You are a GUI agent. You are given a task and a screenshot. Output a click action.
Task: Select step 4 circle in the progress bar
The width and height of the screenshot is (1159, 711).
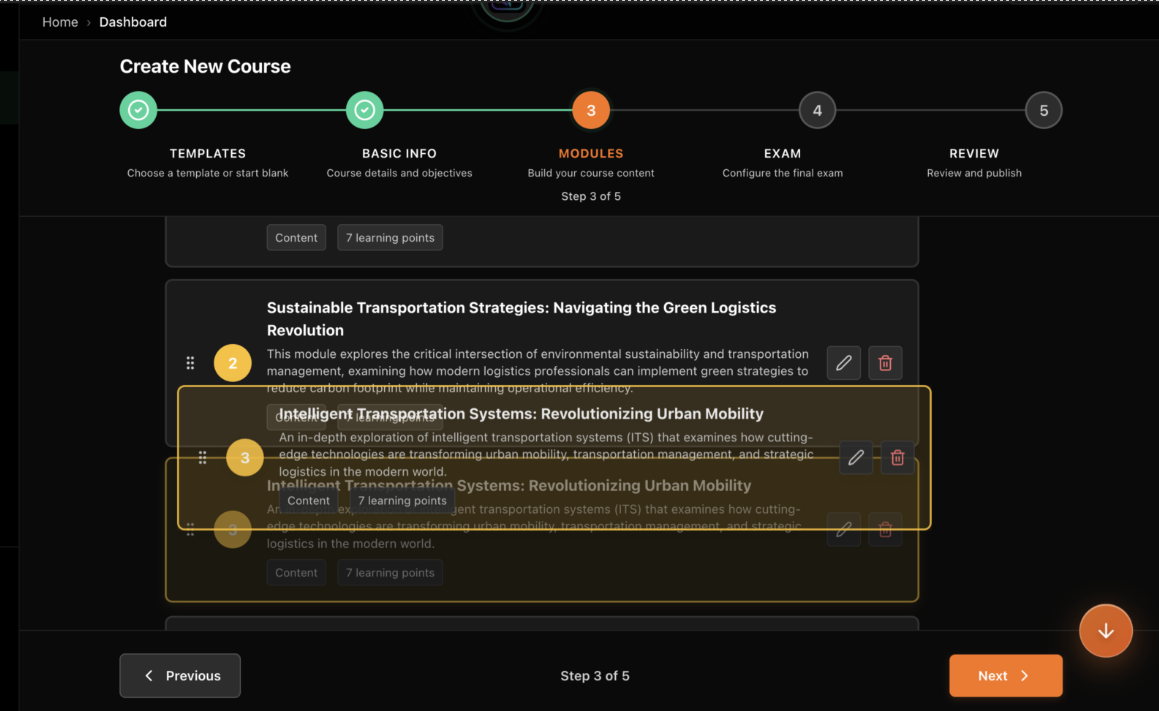click(x=817, y=110)
